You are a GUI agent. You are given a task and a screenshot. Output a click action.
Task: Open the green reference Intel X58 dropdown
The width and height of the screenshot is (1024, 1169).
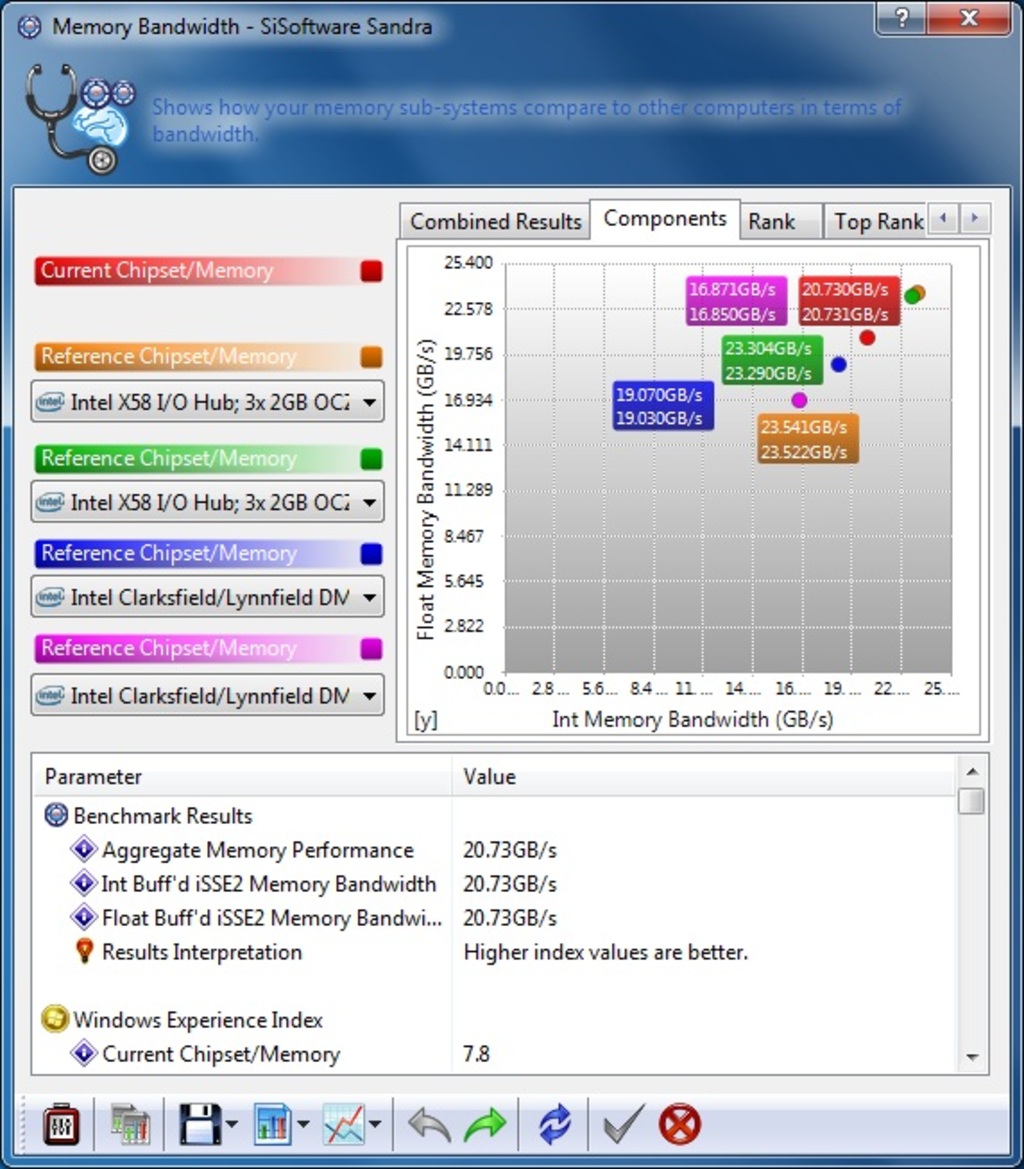pos(208,502)
